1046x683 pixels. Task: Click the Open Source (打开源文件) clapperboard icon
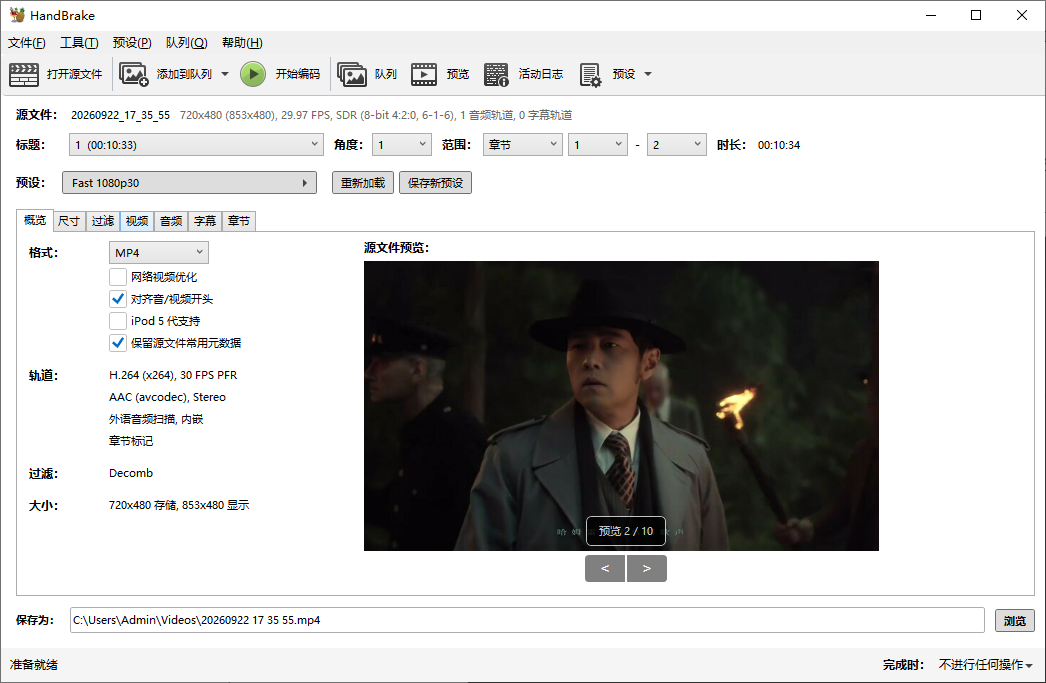pyautogui.click(x=24, y=74)
